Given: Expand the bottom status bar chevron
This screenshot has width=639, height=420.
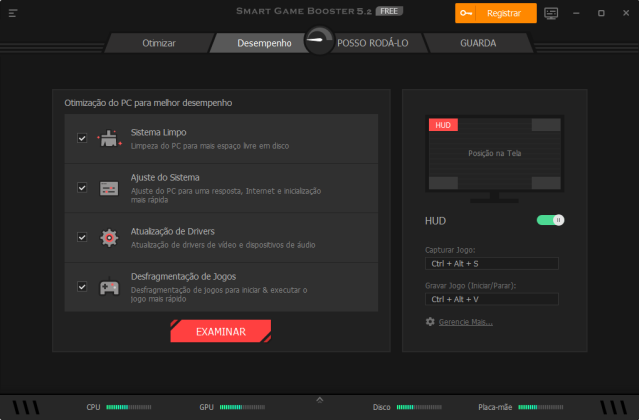Looking at the screenshot, I should point(320,400).
